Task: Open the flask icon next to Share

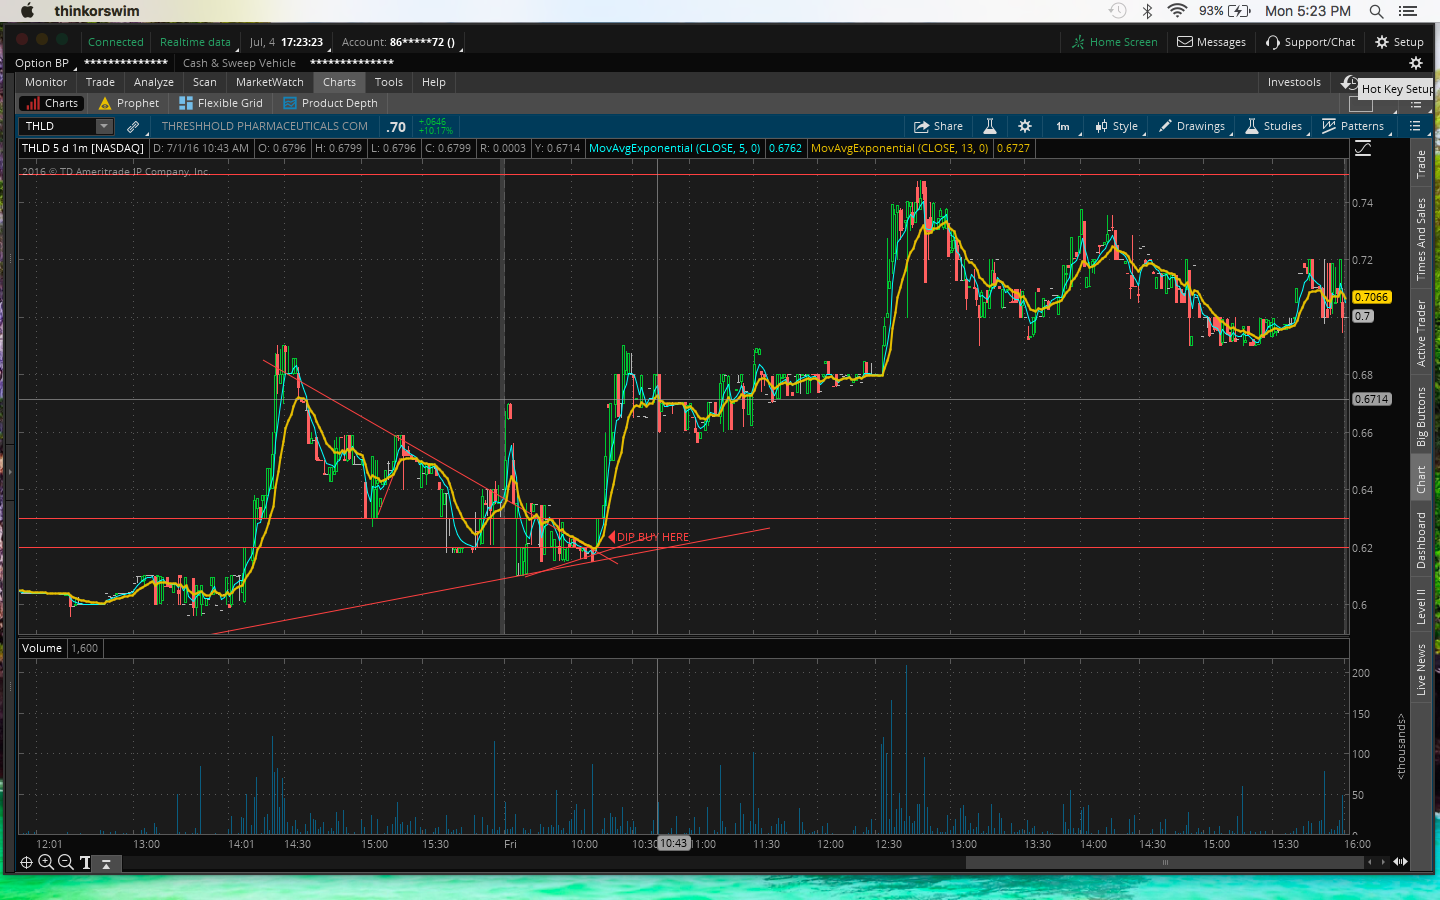Action: (x=990, y=126)
